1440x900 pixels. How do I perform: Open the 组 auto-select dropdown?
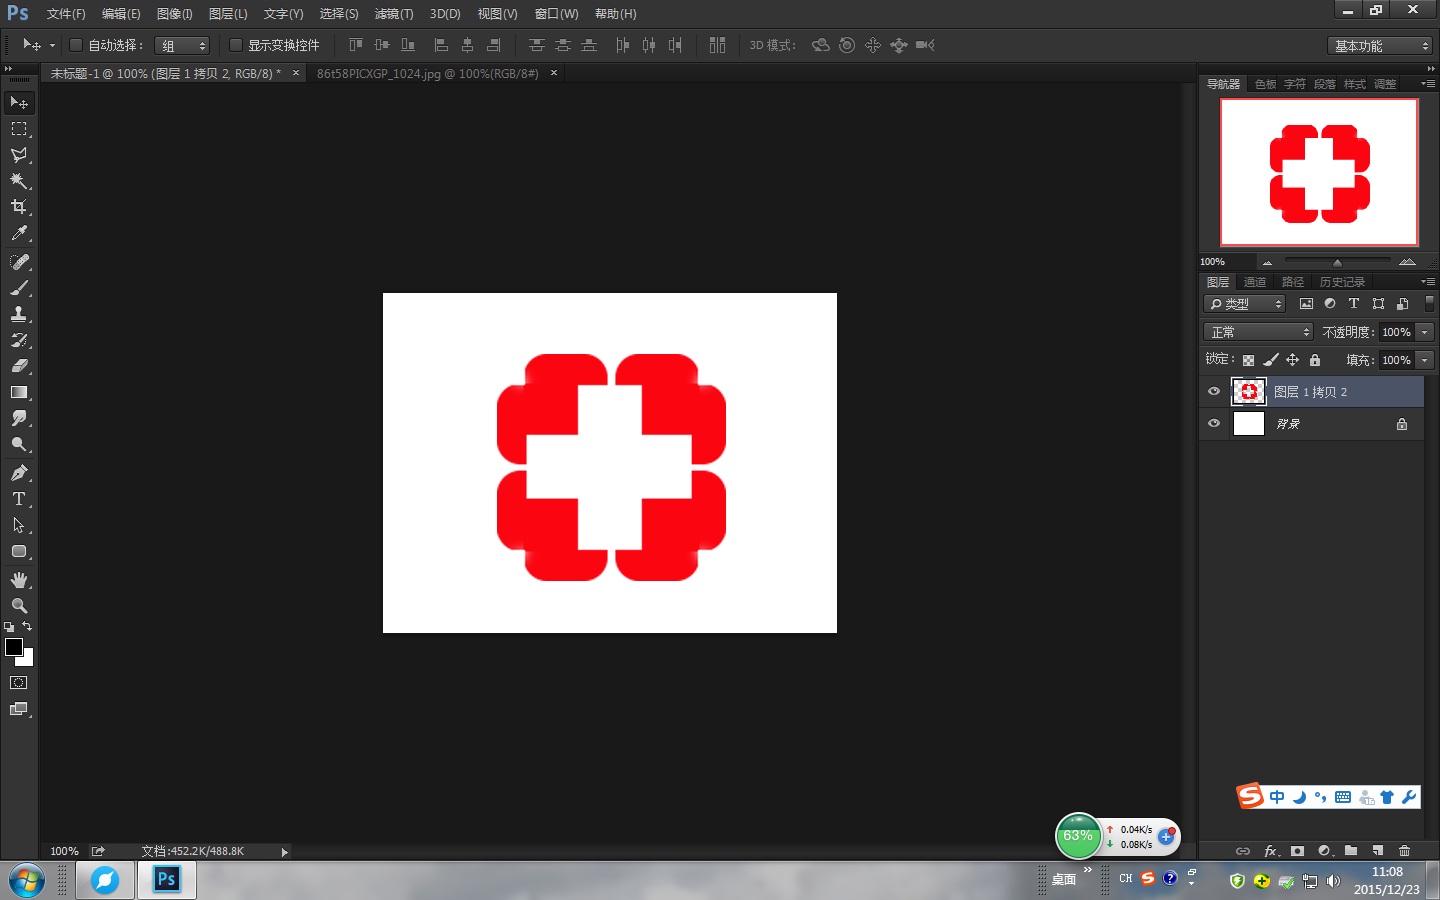click(x=182, y=46)
